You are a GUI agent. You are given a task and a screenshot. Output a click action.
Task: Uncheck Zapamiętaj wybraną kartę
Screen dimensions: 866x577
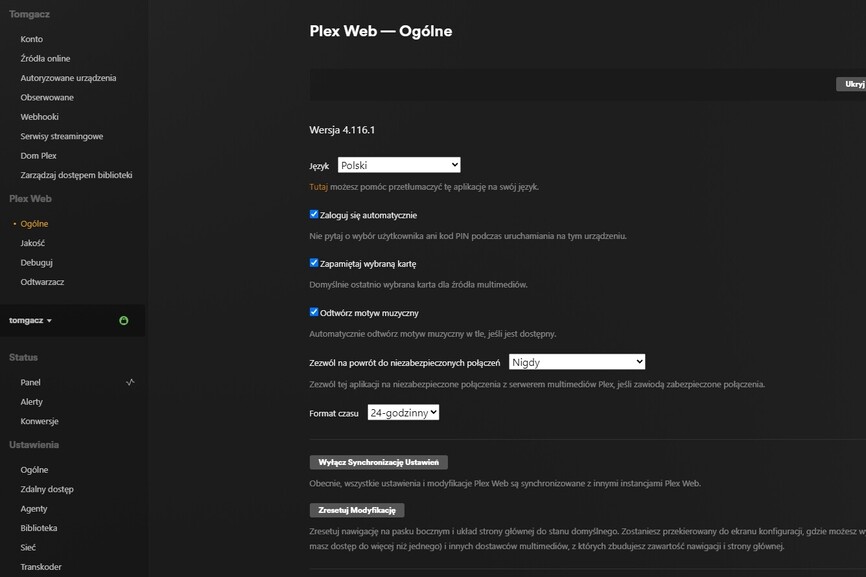point(314,263)
